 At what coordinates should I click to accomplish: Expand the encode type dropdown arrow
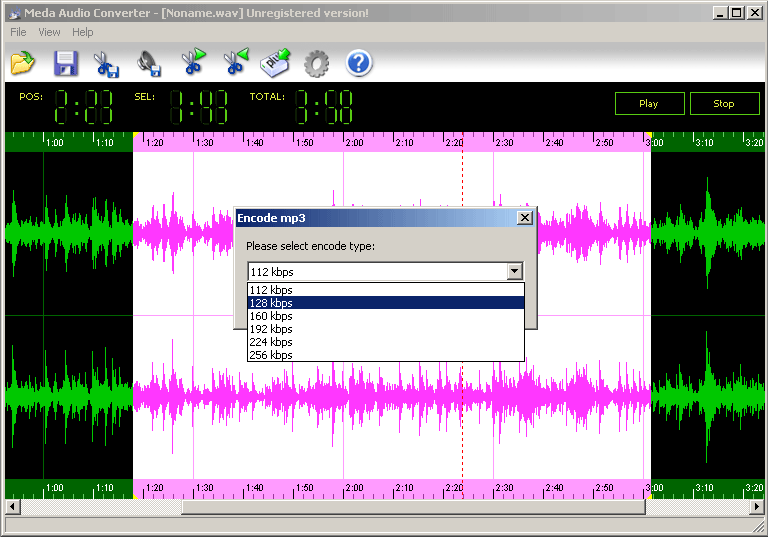(x=514, y=271)
